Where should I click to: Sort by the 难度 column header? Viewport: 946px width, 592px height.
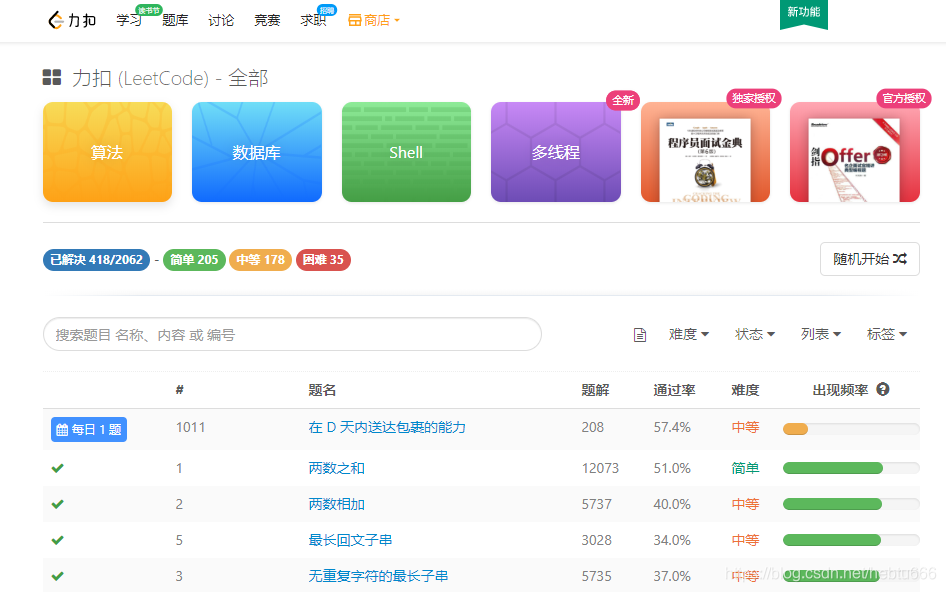[x=745, y=390]
